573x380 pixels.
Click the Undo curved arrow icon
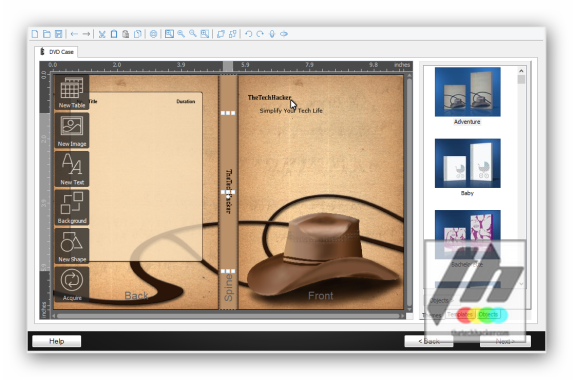[x=248, y=34]
